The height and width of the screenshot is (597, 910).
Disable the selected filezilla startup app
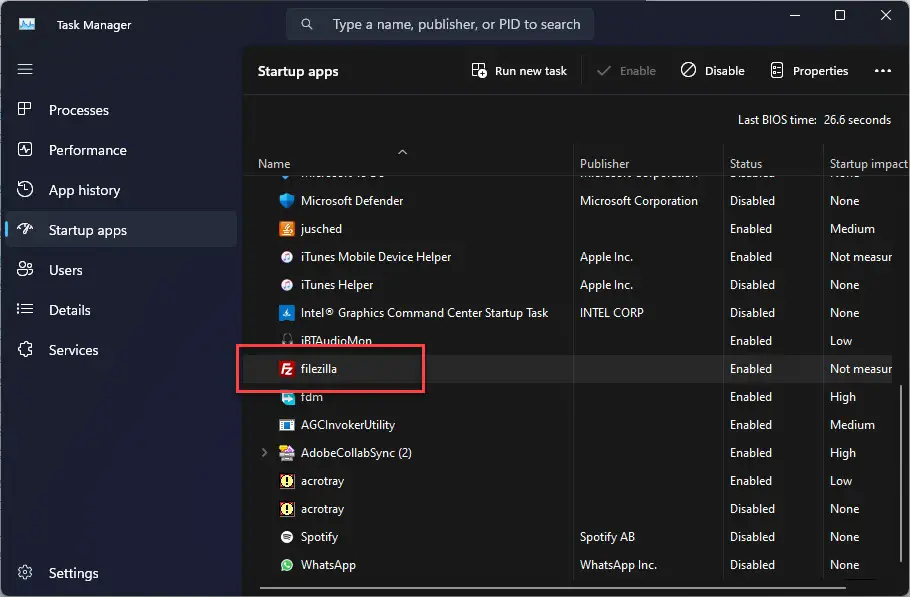pyautogui.click(x=712, y=70)
